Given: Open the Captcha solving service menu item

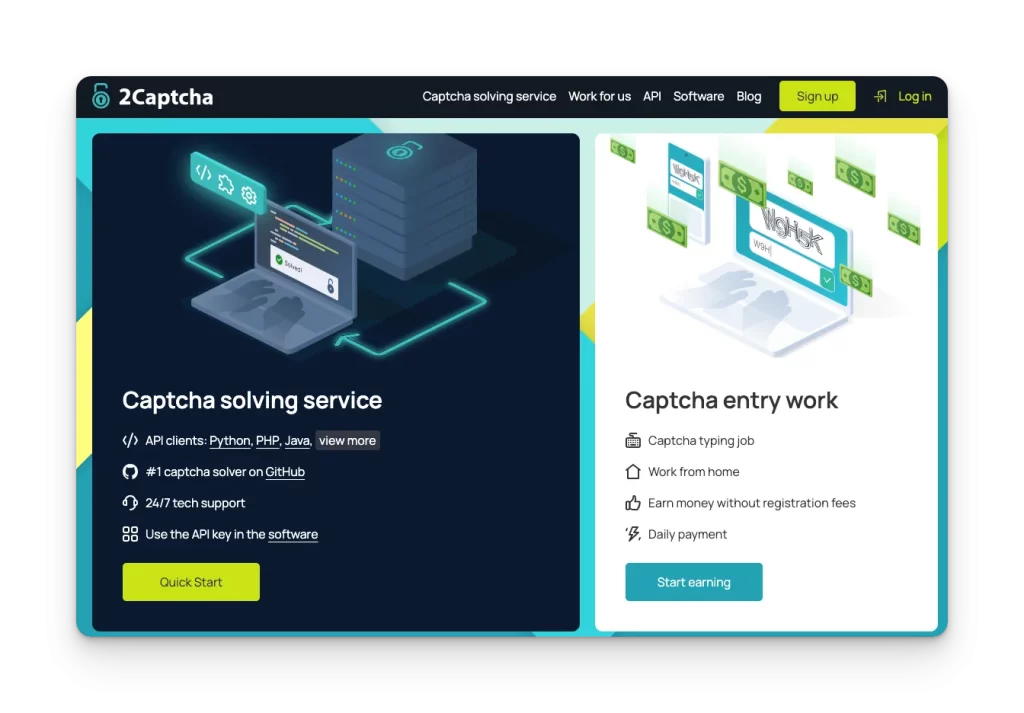Looking at the screenshot, I should 489,97.
